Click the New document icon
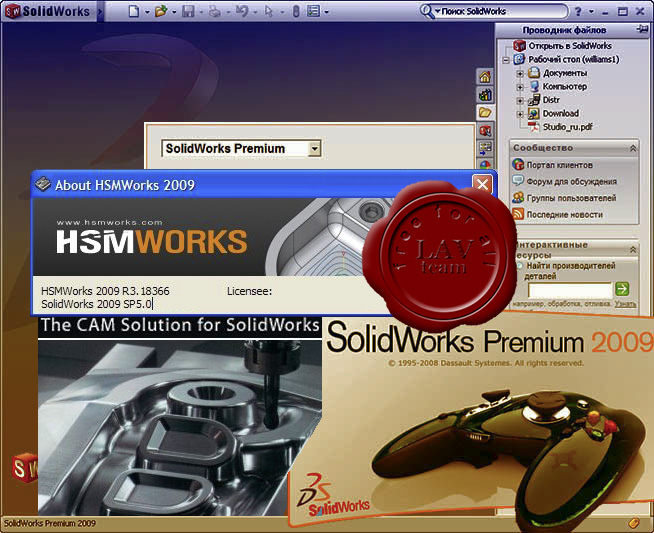Screen dimensions: 654x533 coord(134,11)
